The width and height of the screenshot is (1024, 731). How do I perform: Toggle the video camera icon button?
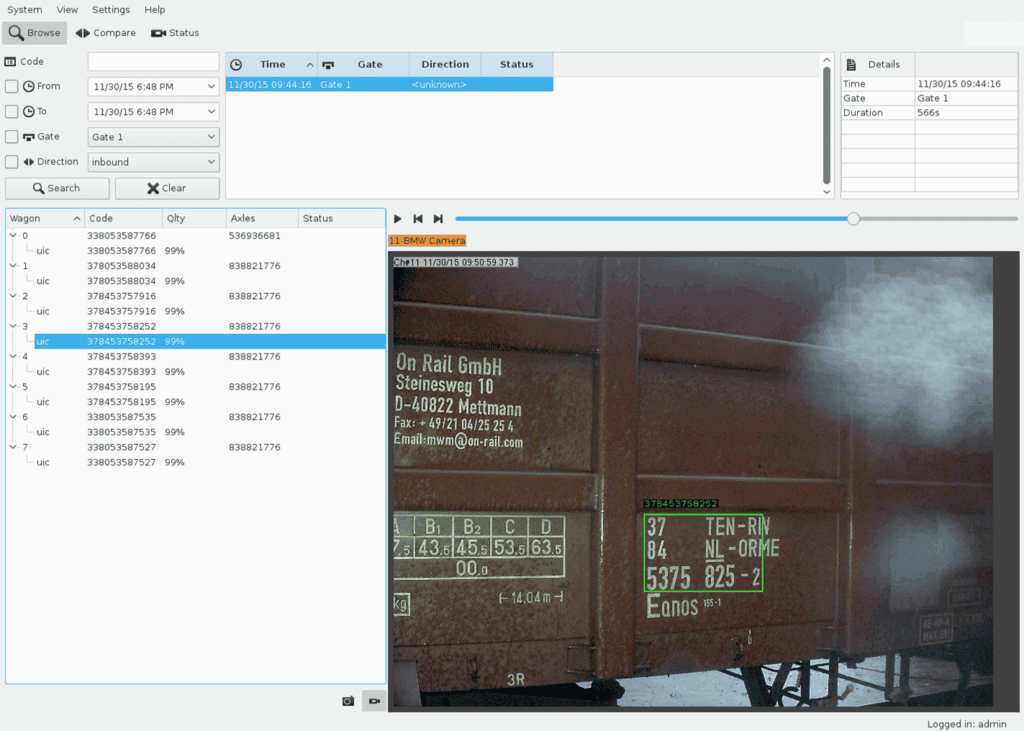tap(374, 701)
